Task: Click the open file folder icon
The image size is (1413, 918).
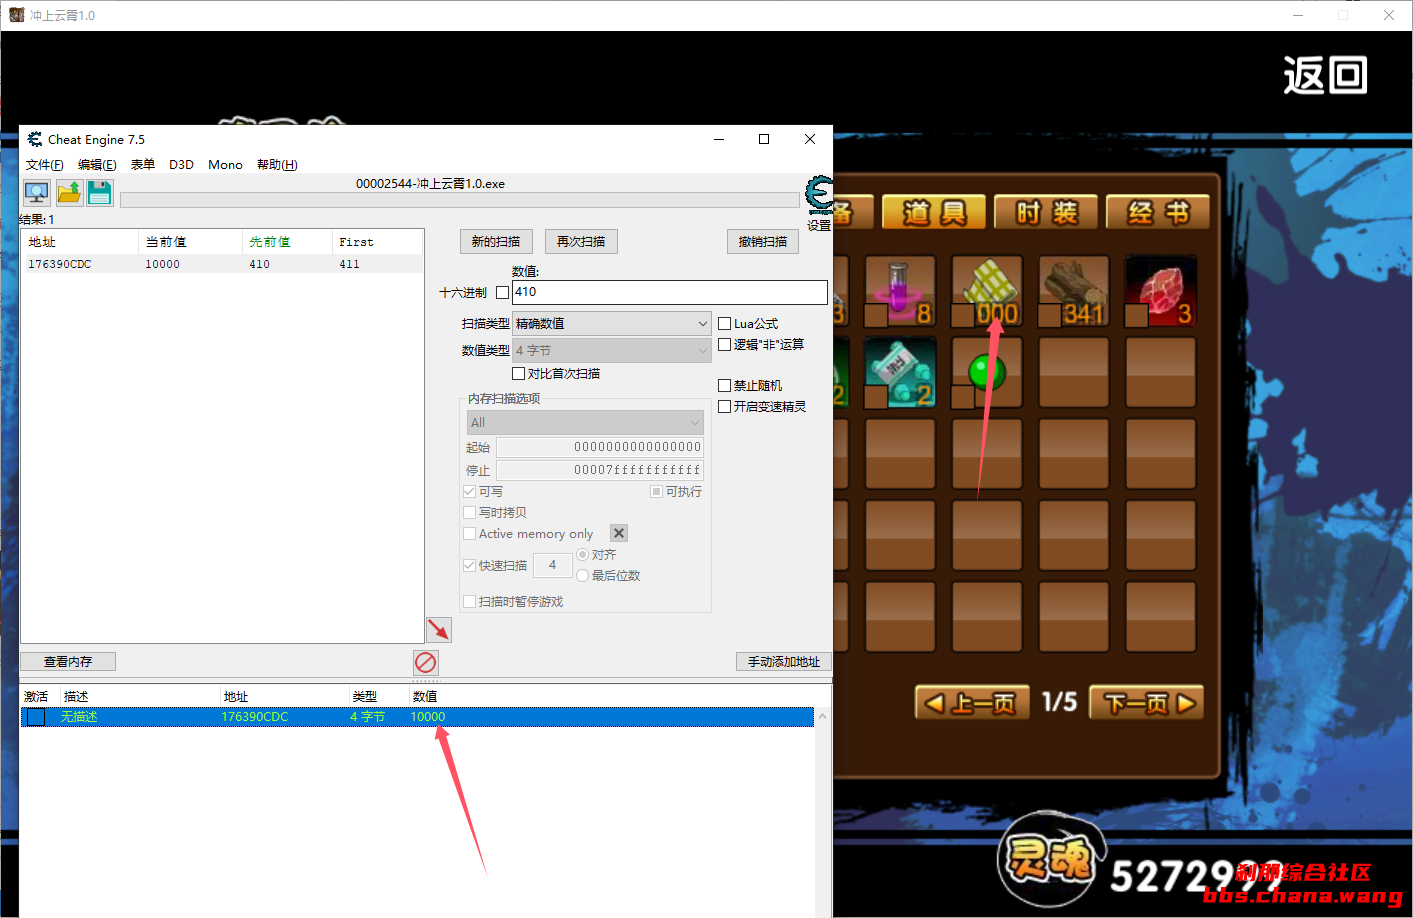Action: tap(69, 192)
